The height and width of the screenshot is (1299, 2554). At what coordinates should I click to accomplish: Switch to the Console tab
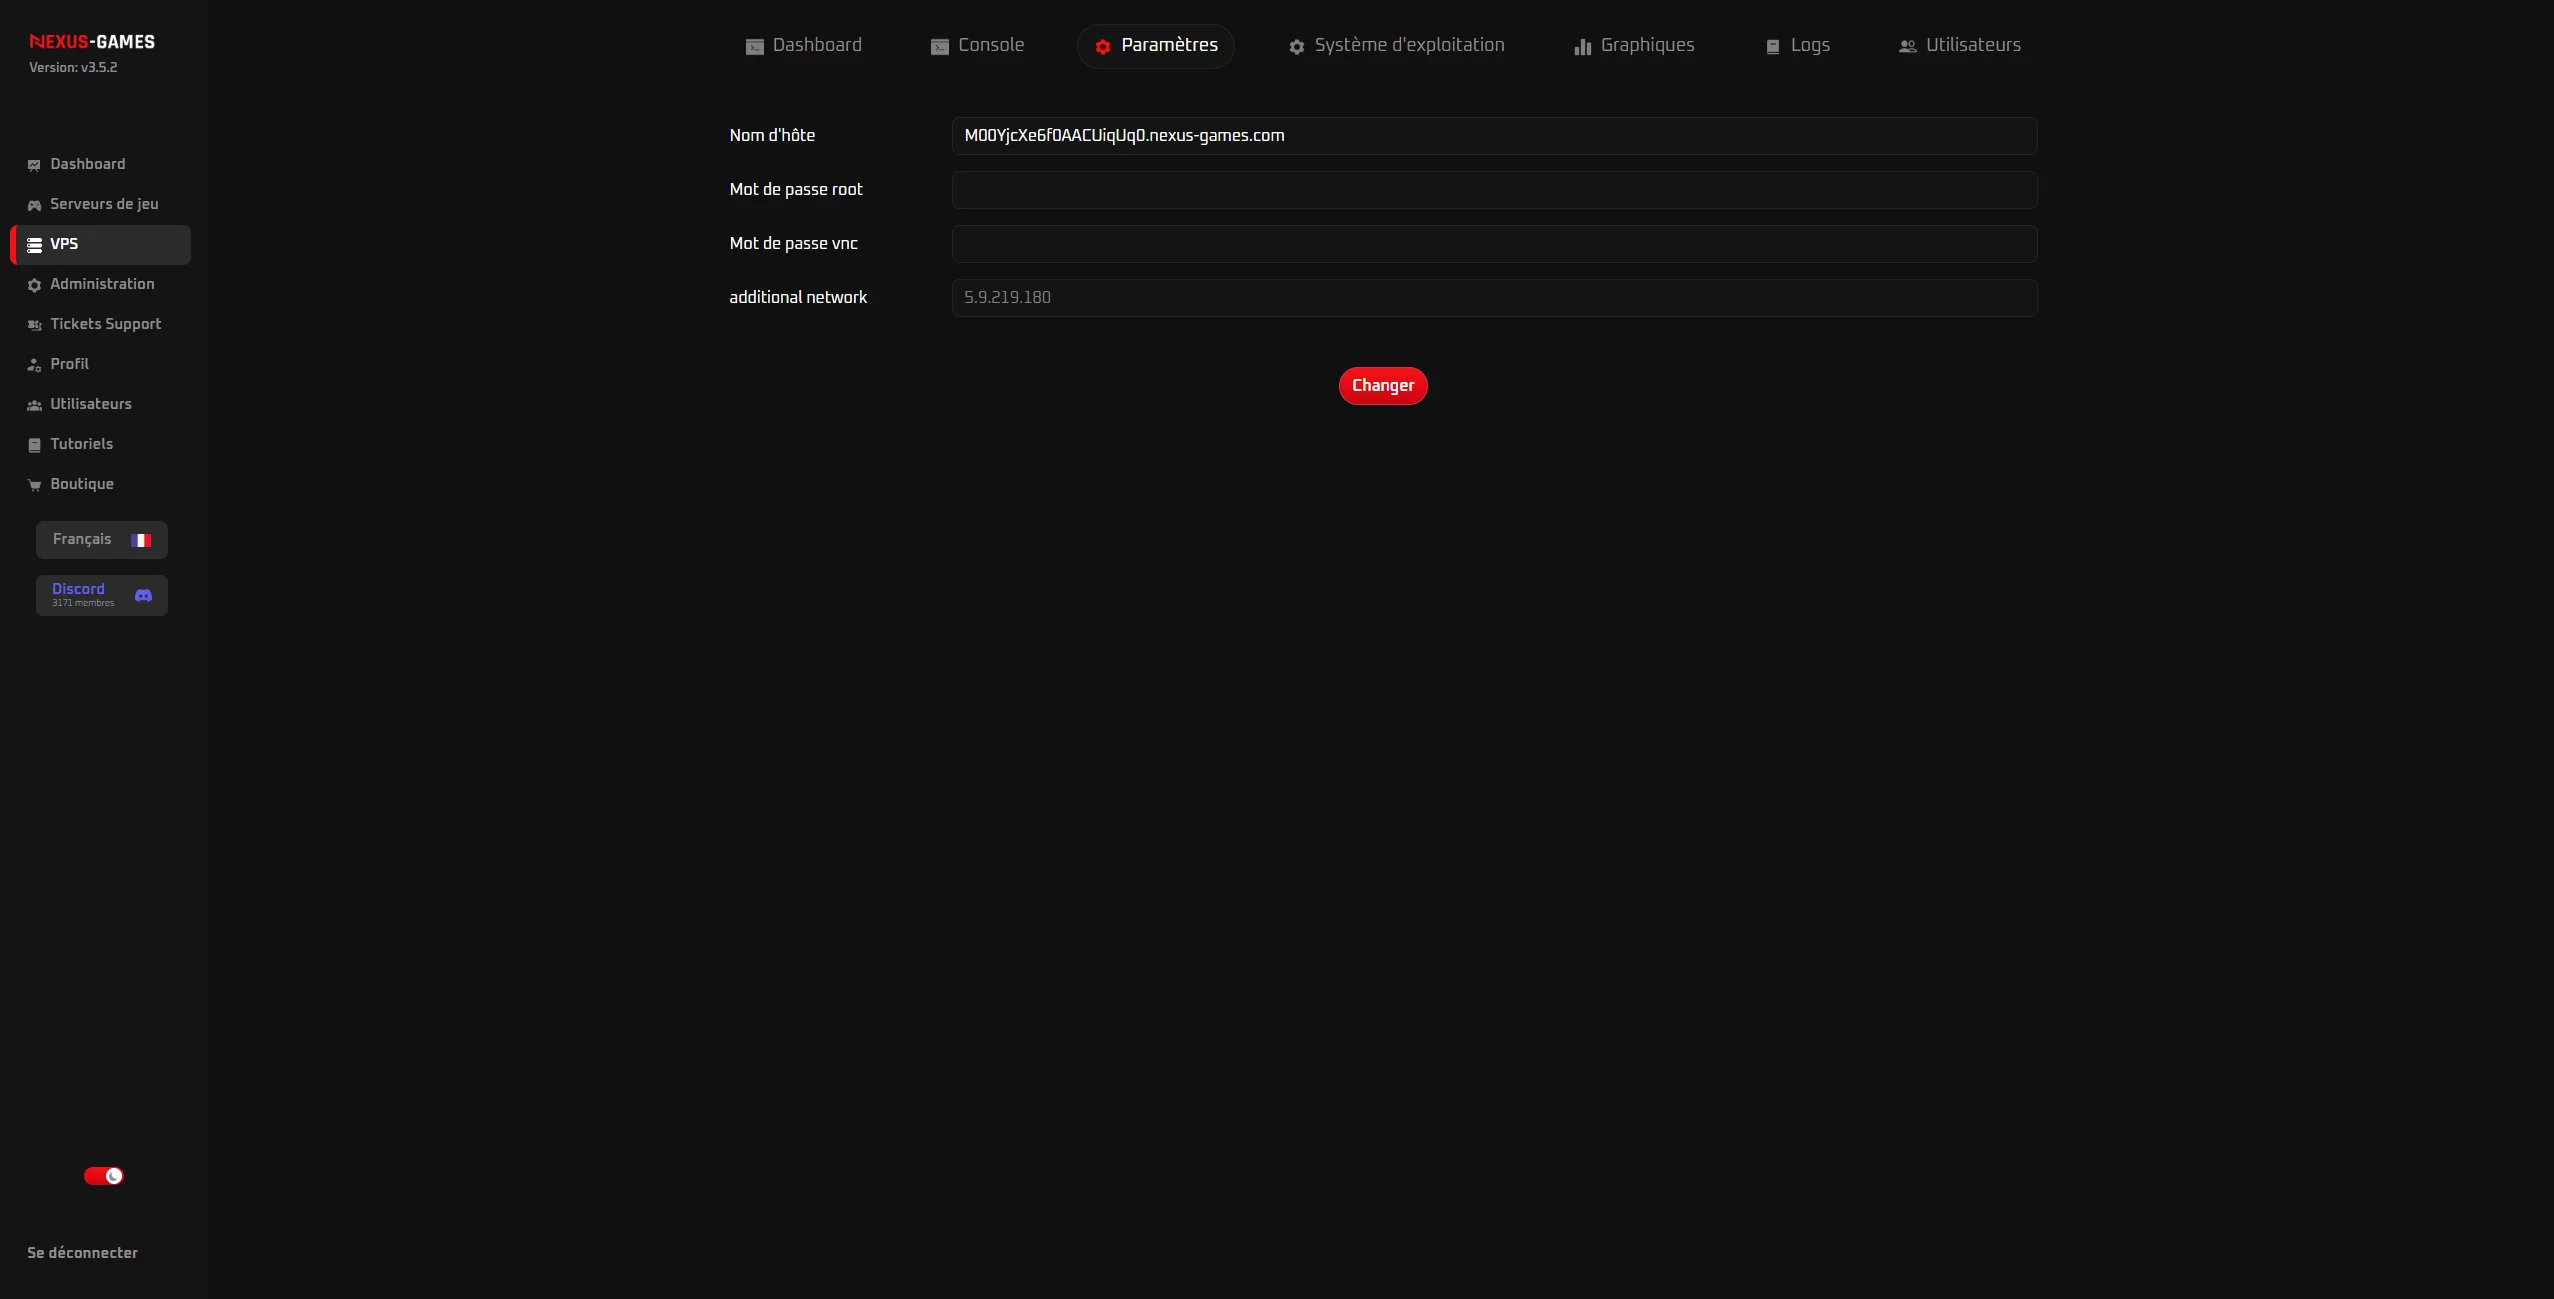(978, 45)
